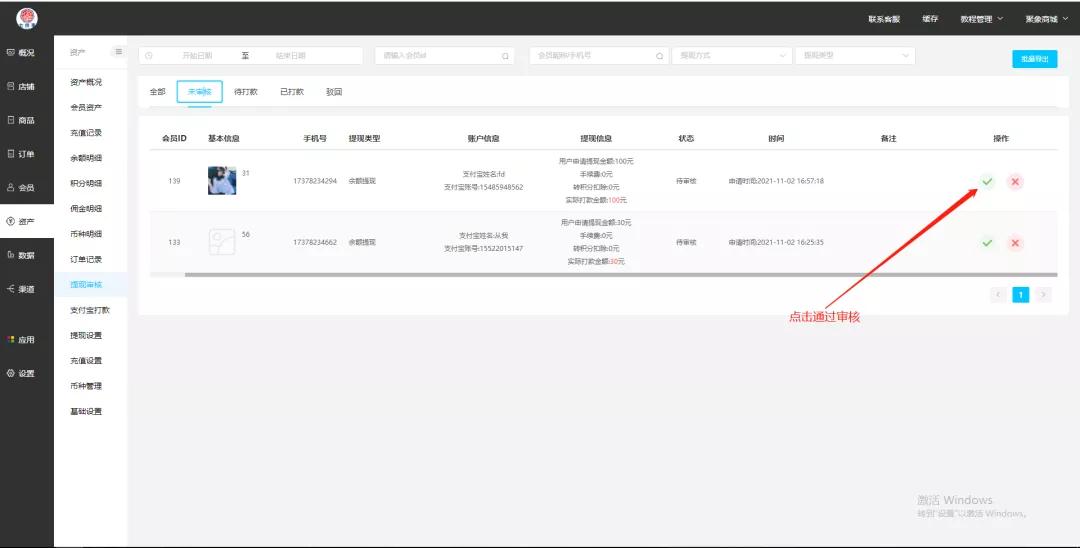Open 佣金明细 in the submenu
Image resolution: width=1080 pixels, height=548 pixels.
86,209
